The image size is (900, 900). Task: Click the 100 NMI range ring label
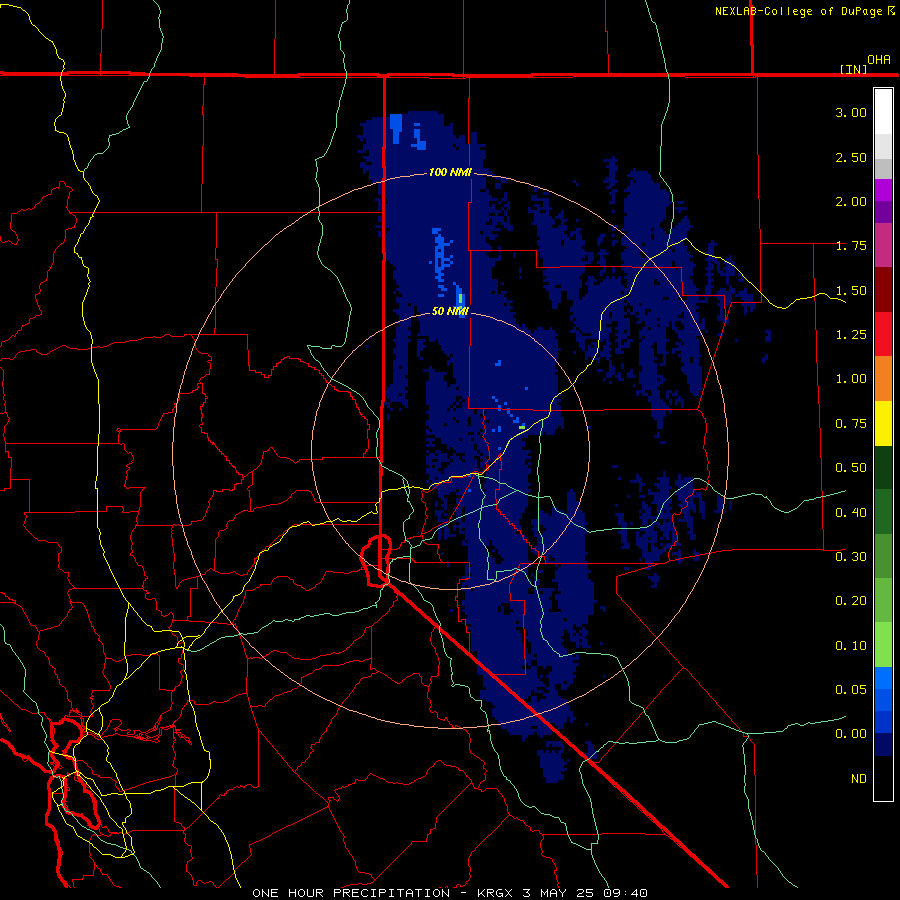click(x=450, y=172)
